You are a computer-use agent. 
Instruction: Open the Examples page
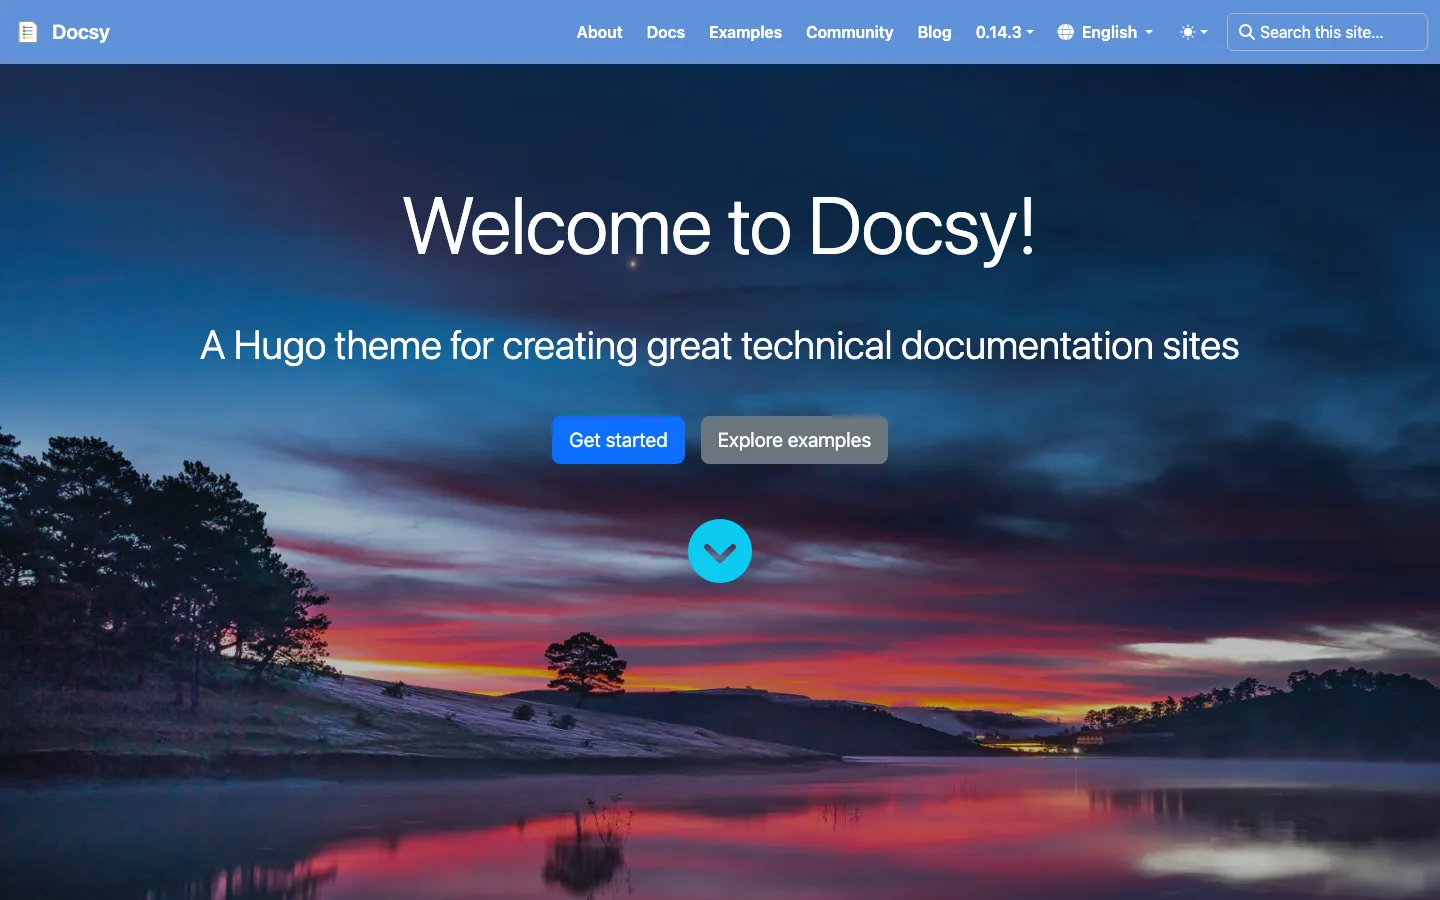click(x=745, y=32)
